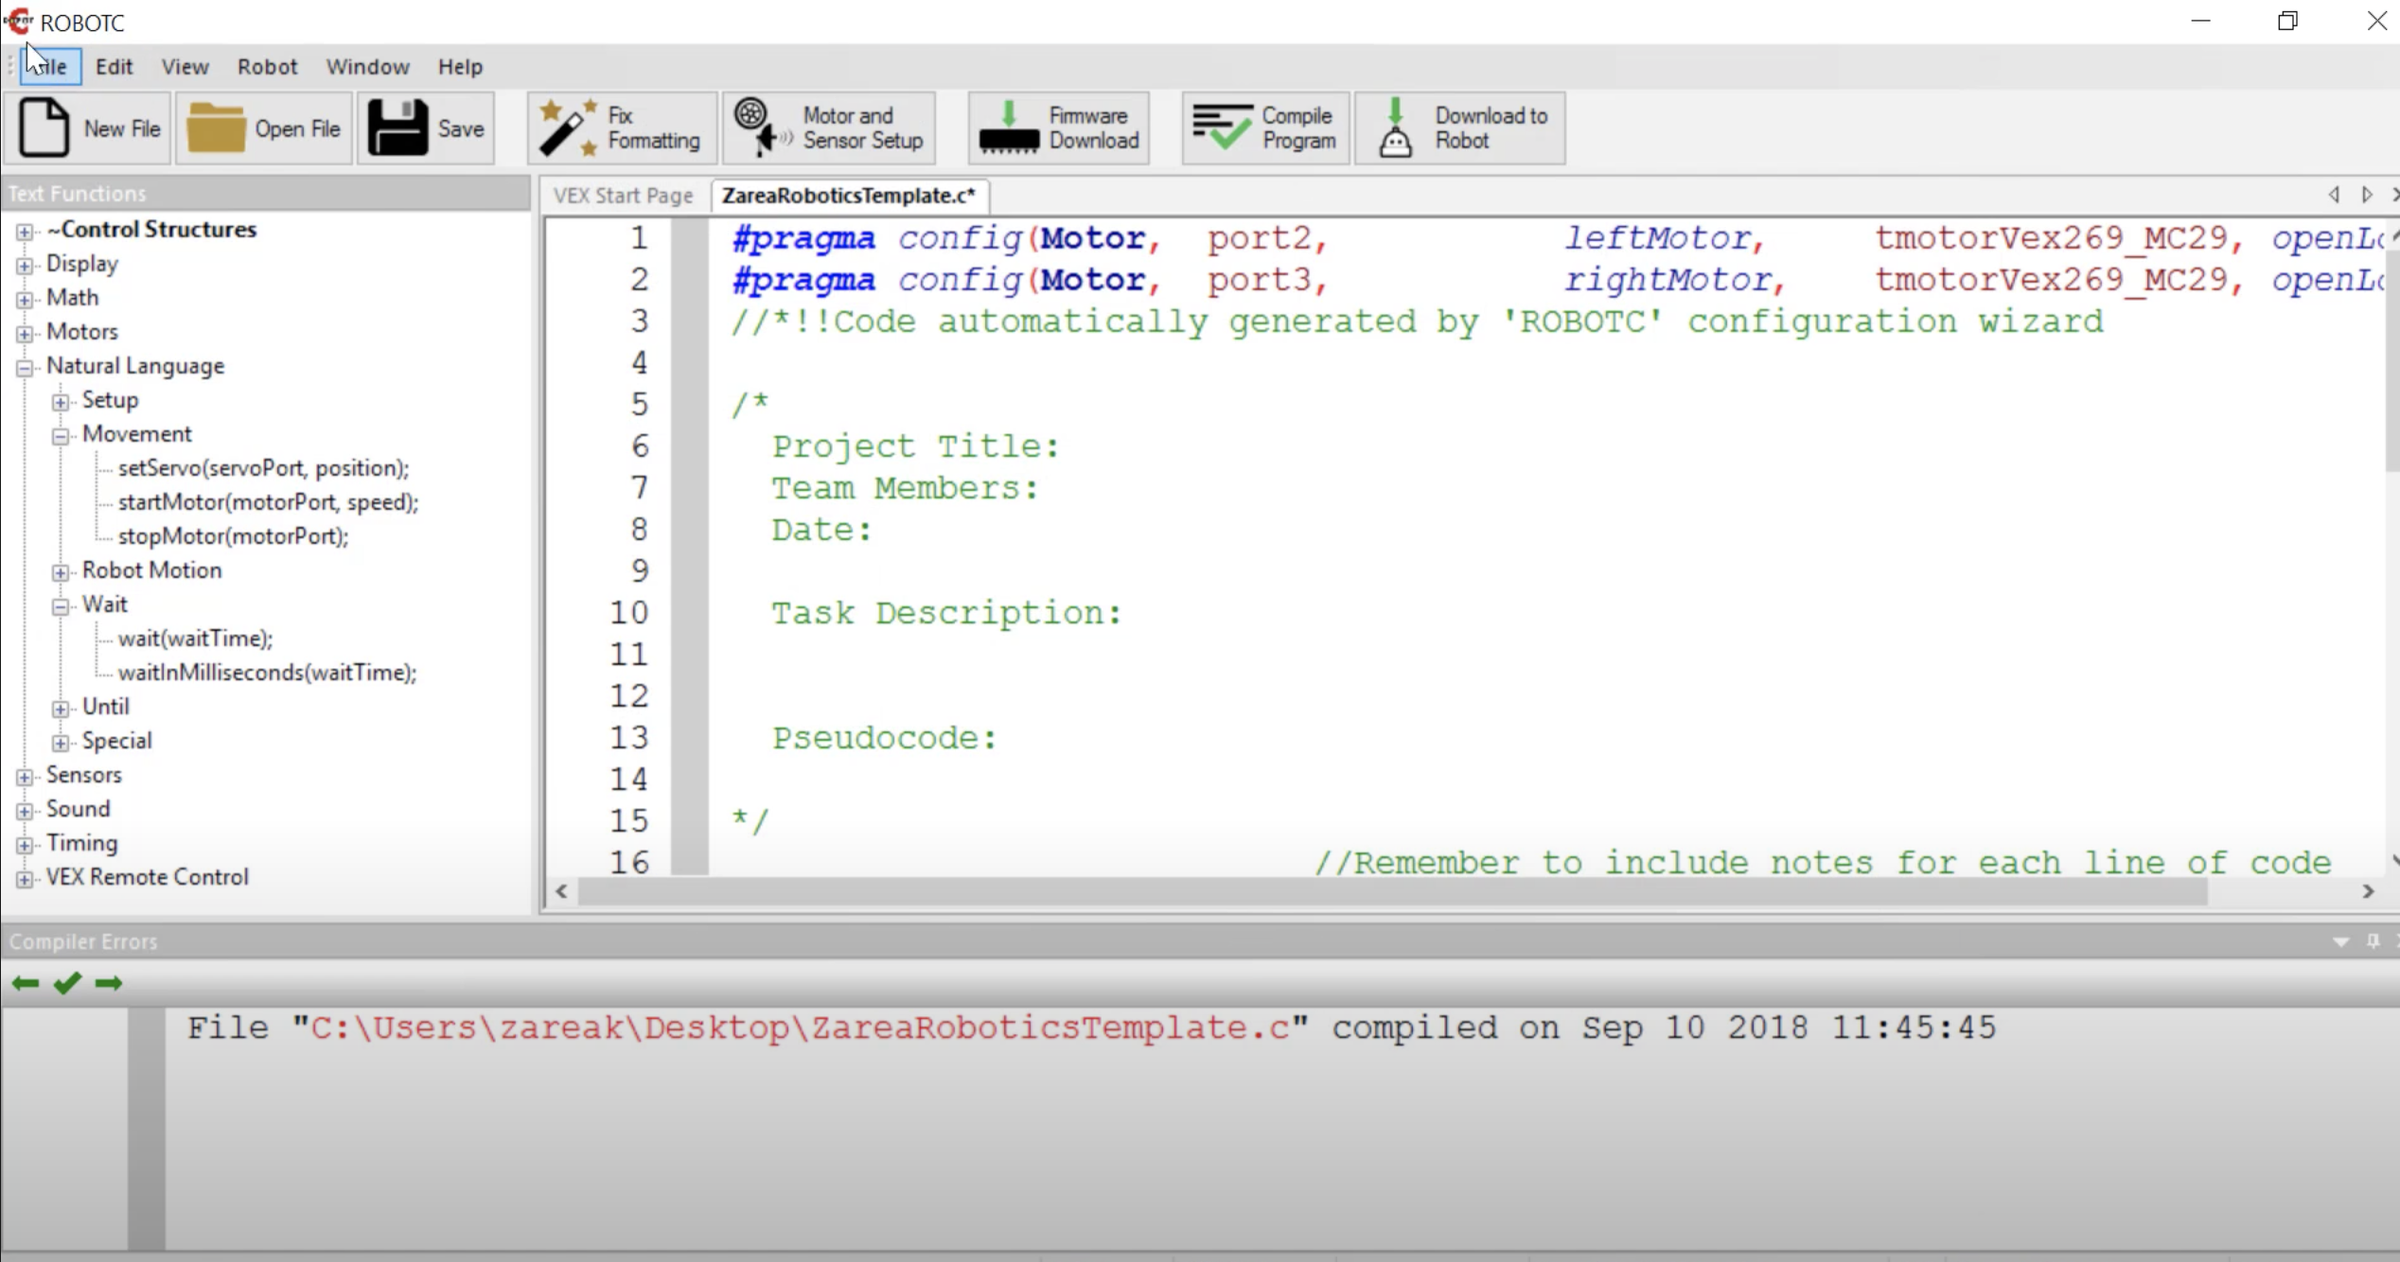Image resolution: width=2400 pixels, height=1262 pixels.
Task: Save the current program
Action: pos(426,128)
